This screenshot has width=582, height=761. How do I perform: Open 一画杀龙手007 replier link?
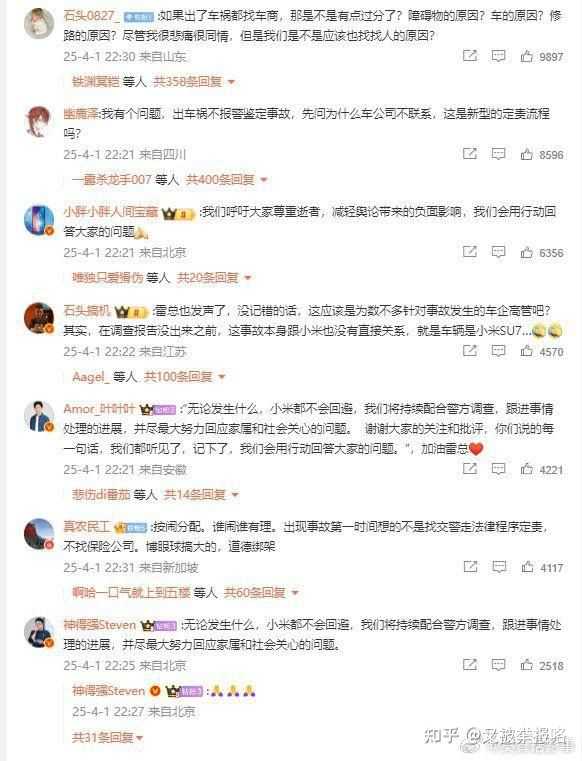112,180
